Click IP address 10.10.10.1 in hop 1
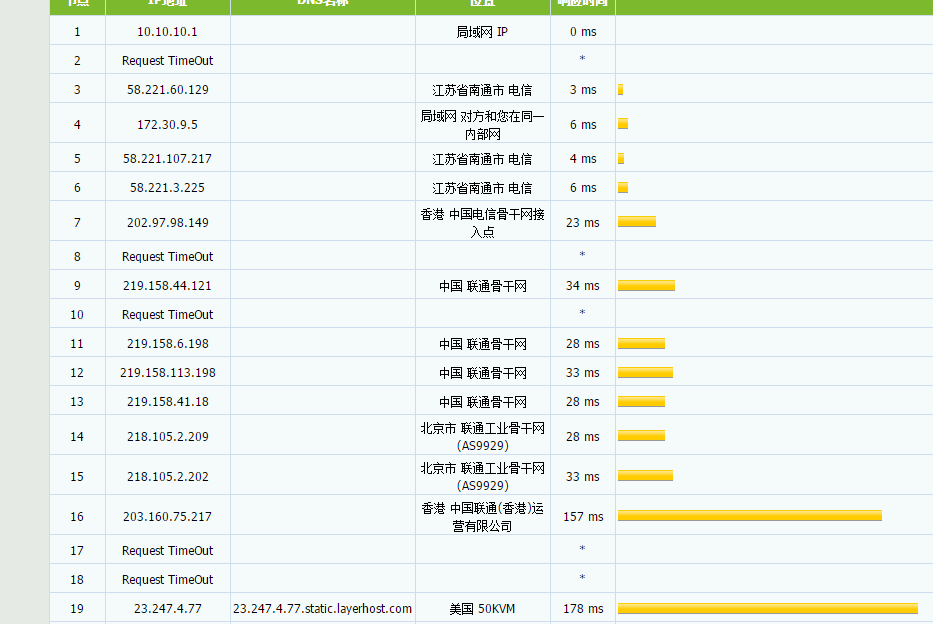933x624 pixels. coord(167,32)
